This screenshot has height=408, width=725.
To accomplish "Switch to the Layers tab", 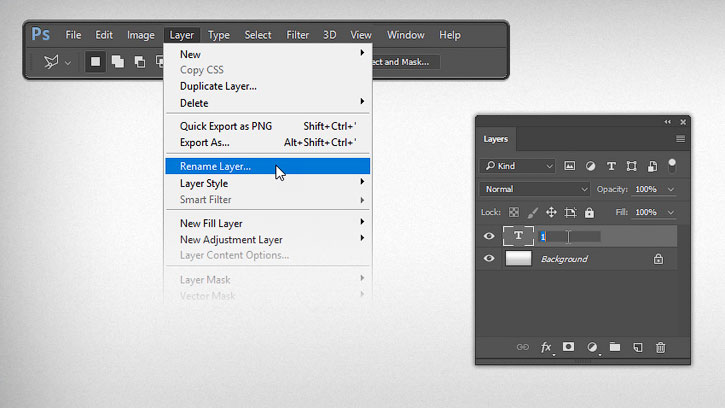I will [x=496, y=139].
